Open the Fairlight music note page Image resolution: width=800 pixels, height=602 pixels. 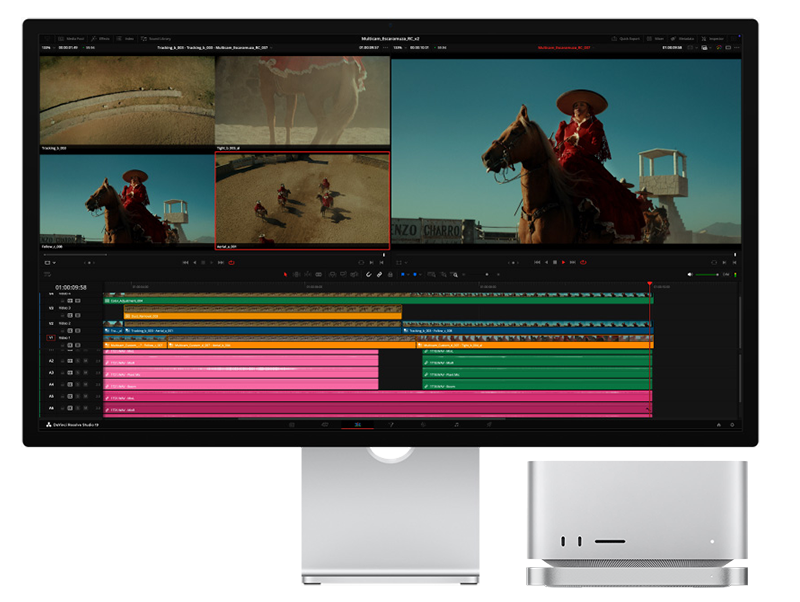pyautogui.click(x=455, y=425)
